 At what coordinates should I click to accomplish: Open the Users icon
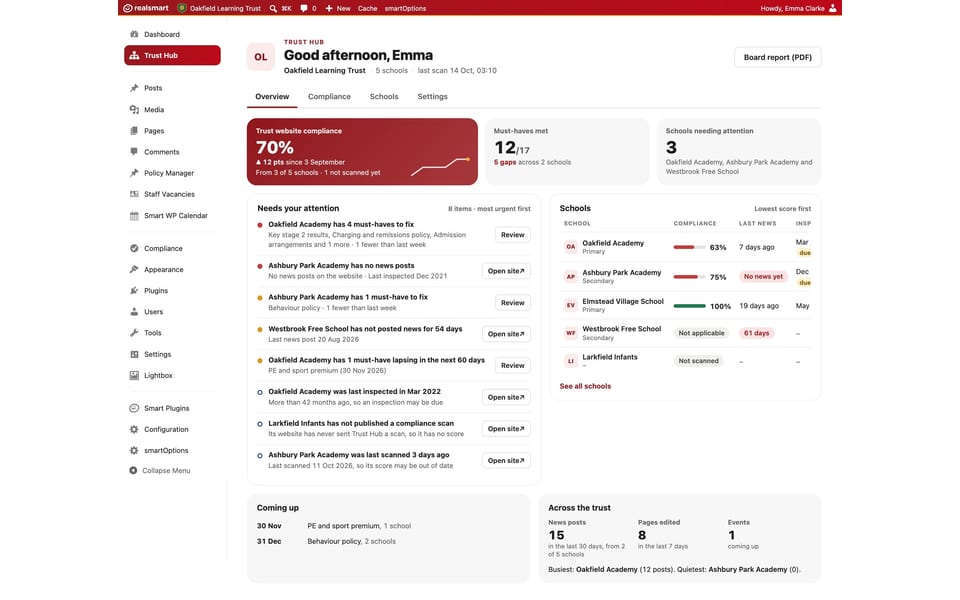click(134, 312)
